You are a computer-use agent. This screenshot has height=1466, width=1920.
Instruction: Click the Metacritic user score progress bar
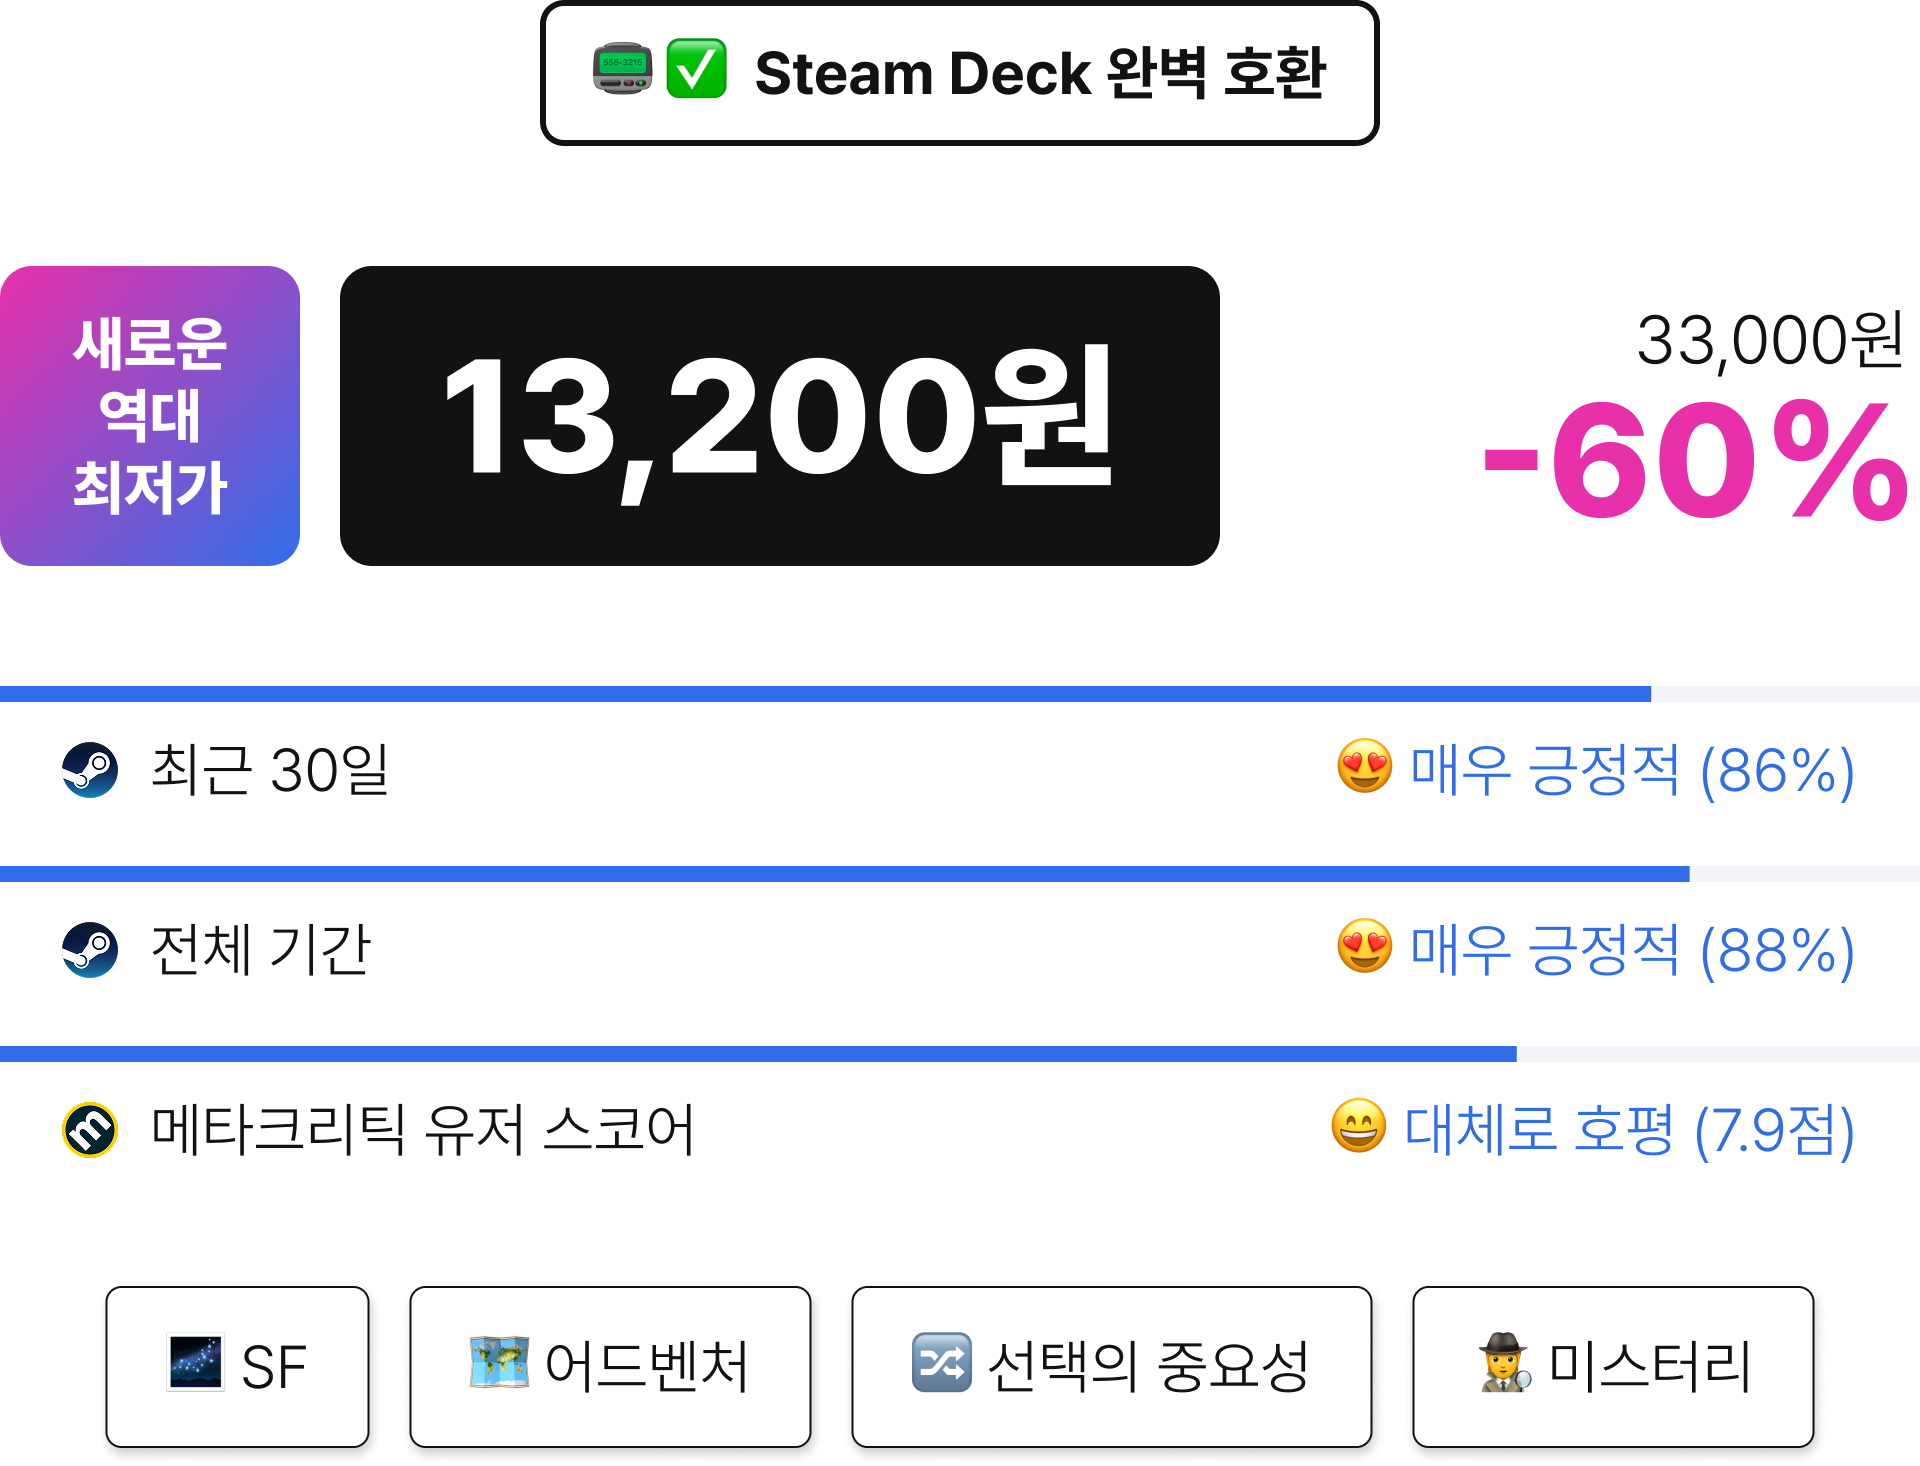coord(960,1054)
